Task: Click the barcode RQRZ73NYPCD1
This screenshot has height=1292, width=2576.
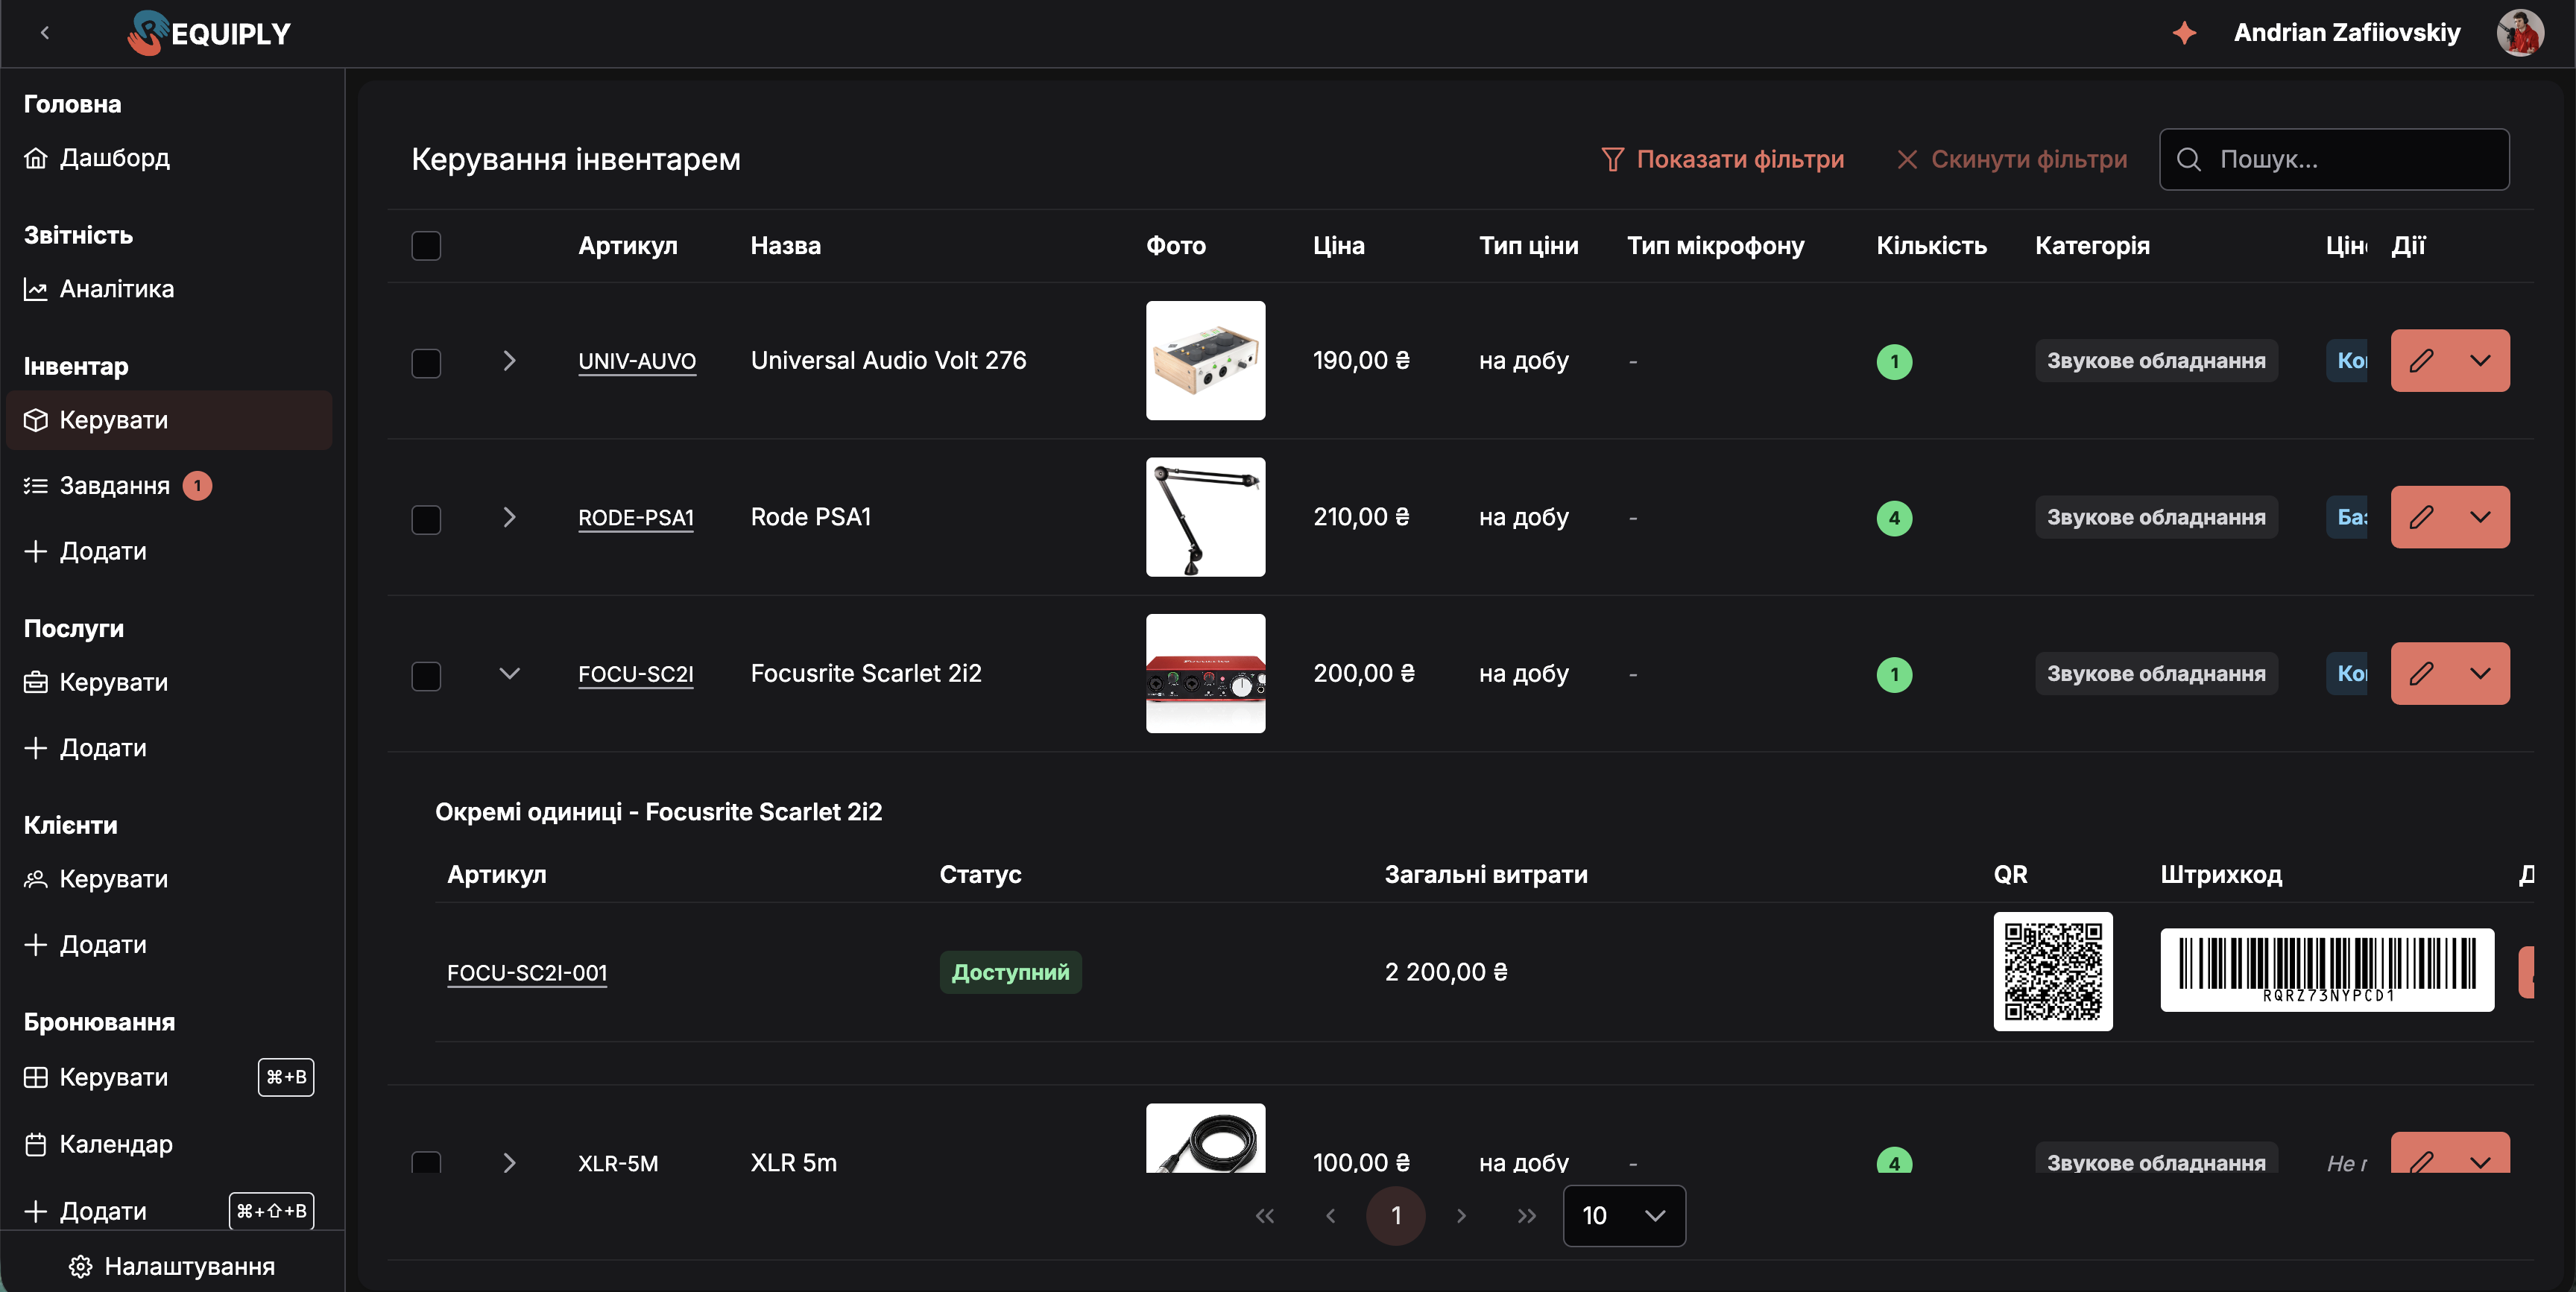Action: tap(2326, 969)
